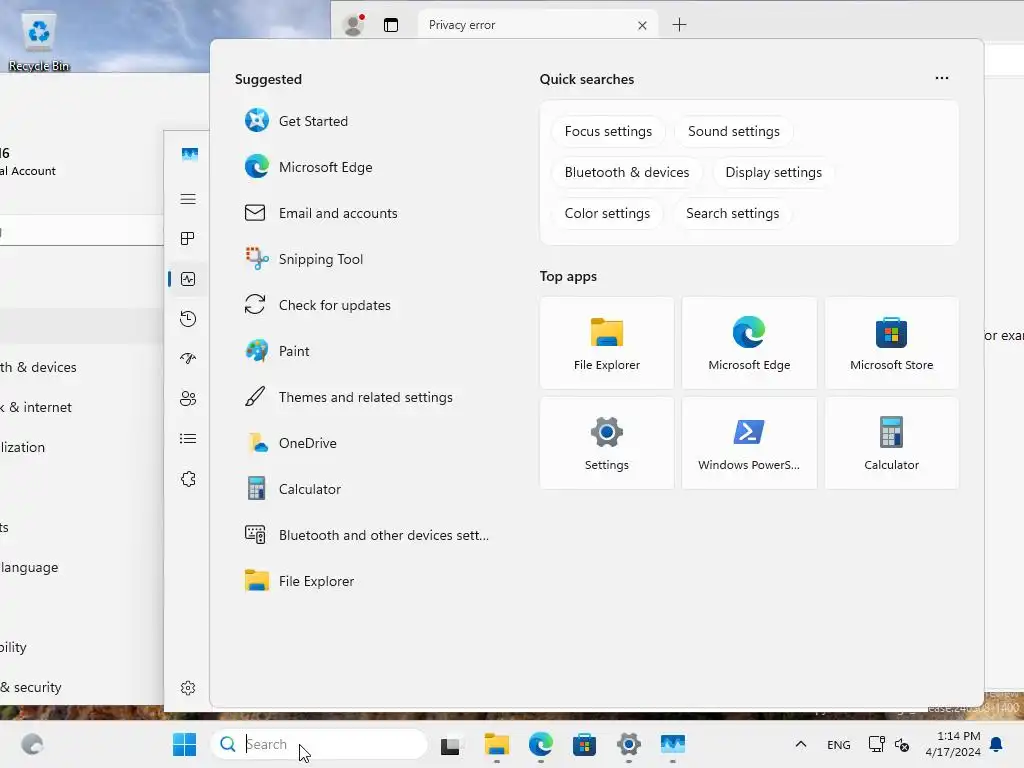Image resolution: width=1024 pixels, height=768 pixels.
Task: Open the Windows Start menu
Action: tap(184, 744)
